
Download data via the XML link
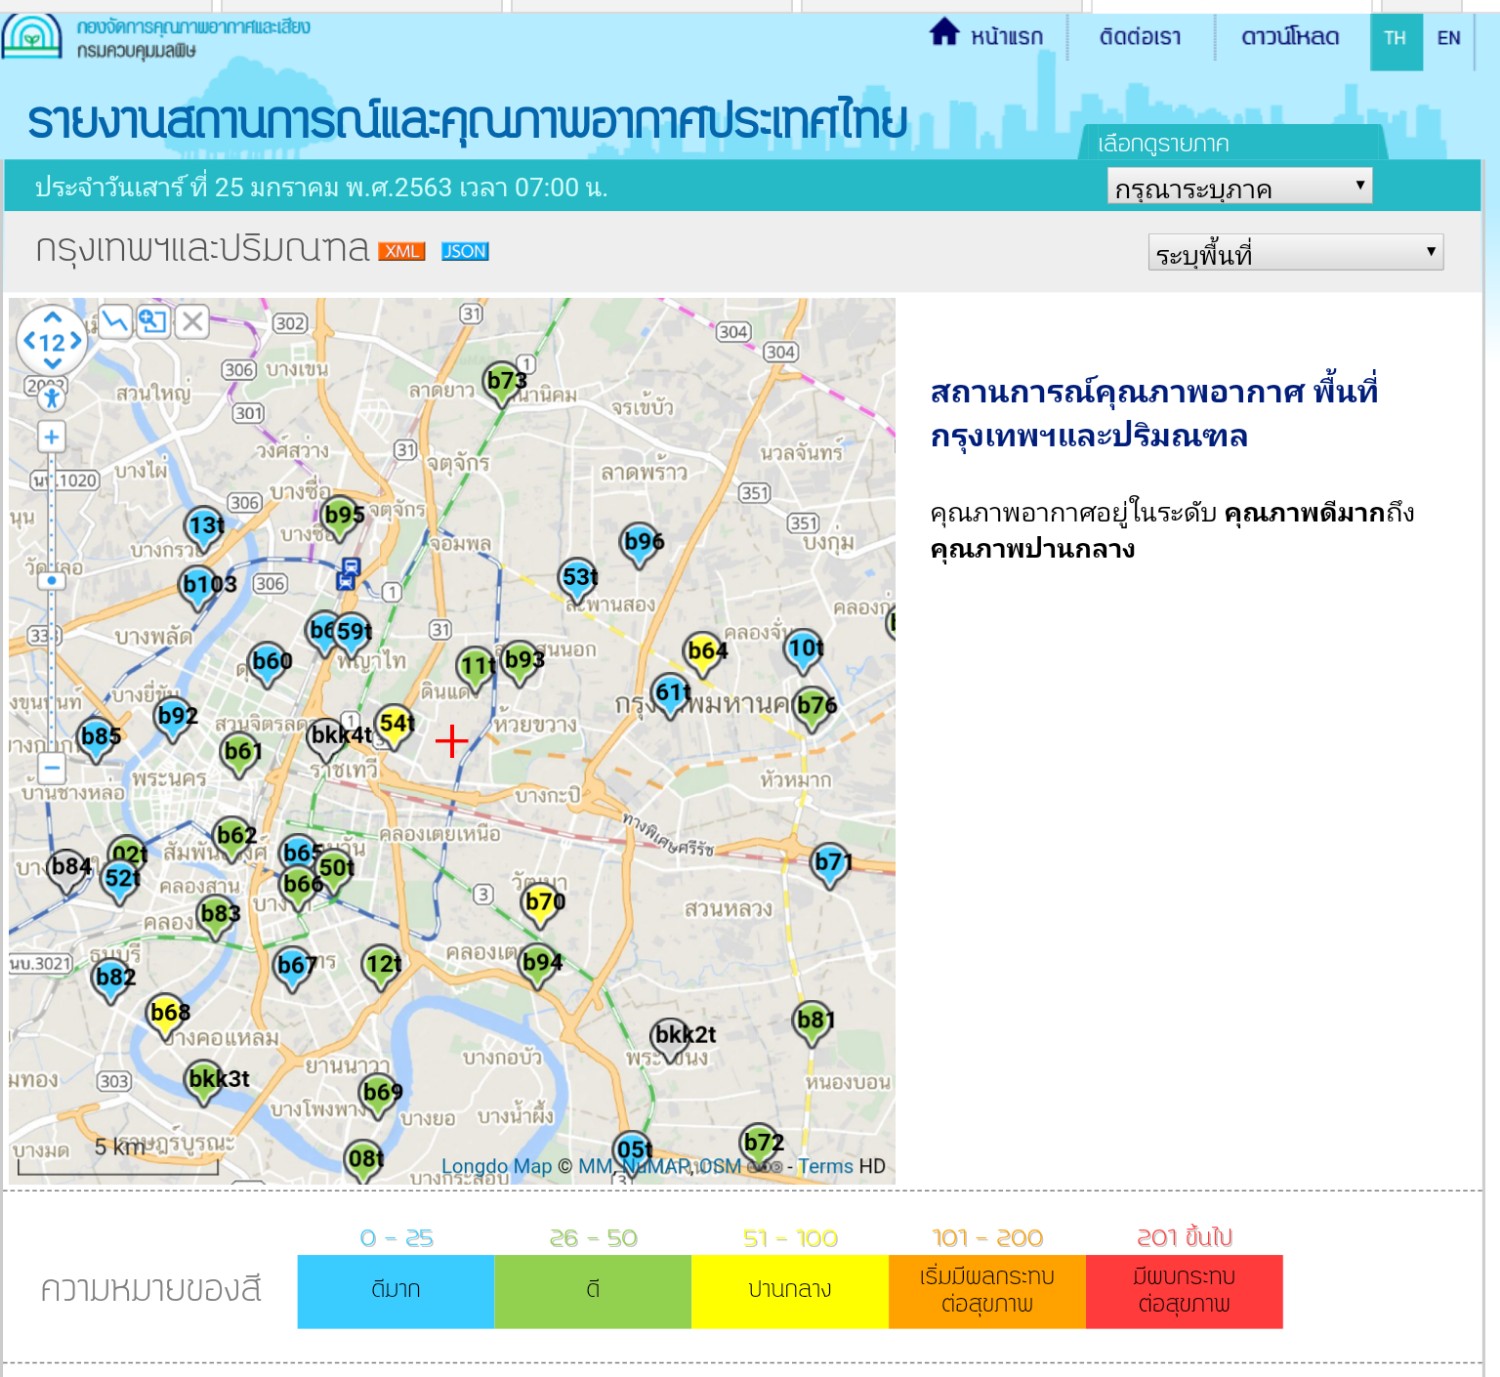pyautogui.click(x=402, y=251)
